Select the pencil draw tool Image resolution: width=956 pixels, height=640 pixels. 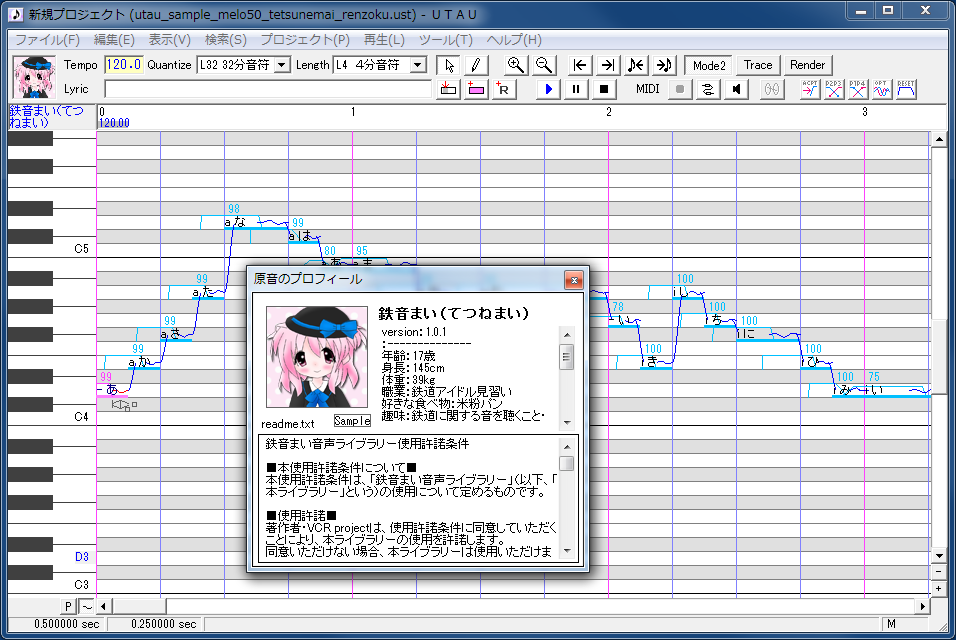[476, 65]
